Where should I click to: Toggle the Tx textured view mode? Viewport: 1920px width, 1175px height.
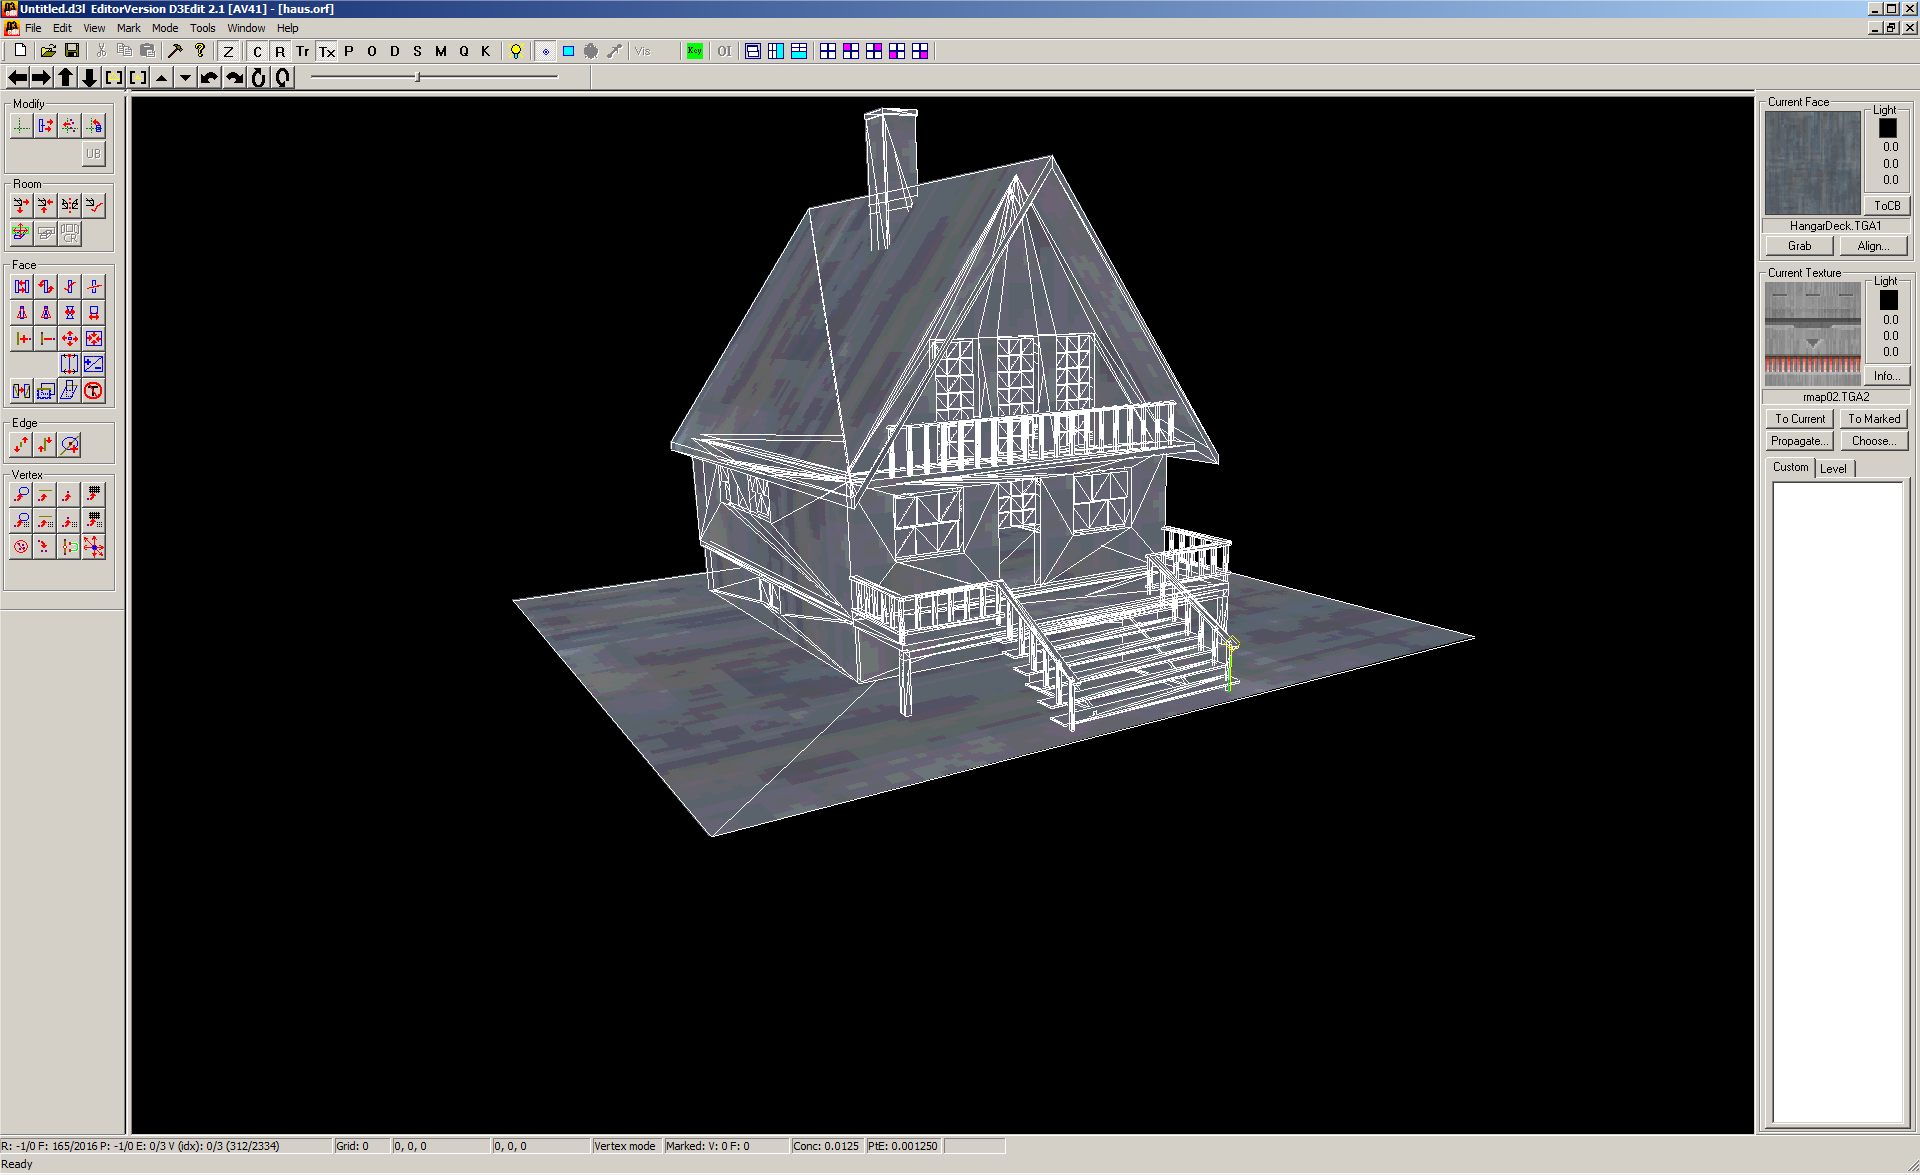click(x=327, y=52)
